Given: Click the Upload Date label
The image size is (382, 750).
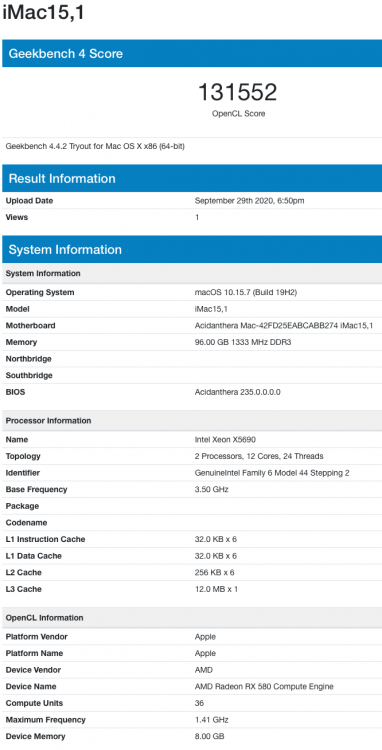Looking at the screenshot, I should (x=29, y=201).
